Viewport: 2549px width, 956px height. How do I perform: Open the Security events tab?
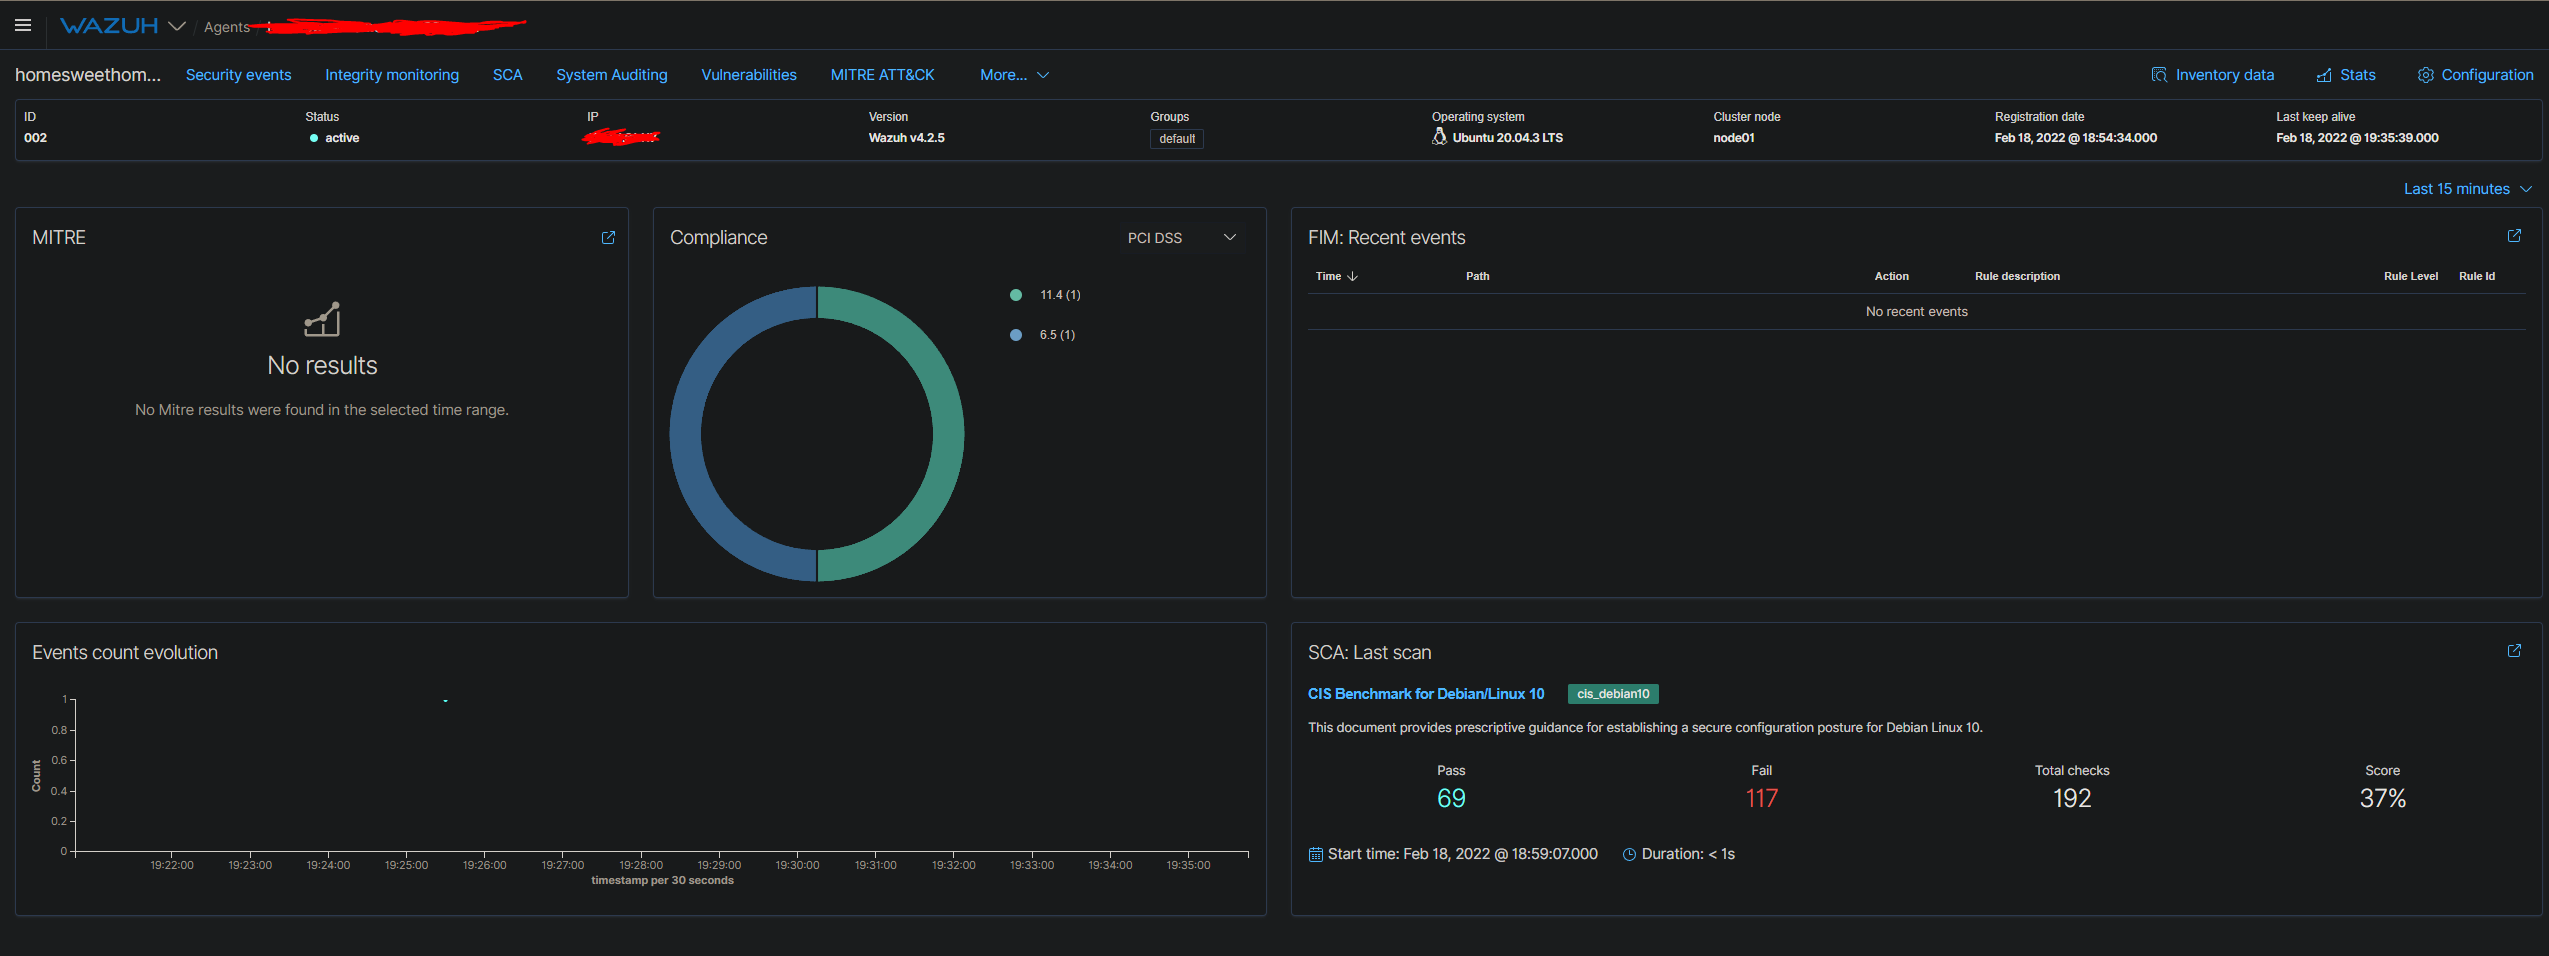[239, 75]
